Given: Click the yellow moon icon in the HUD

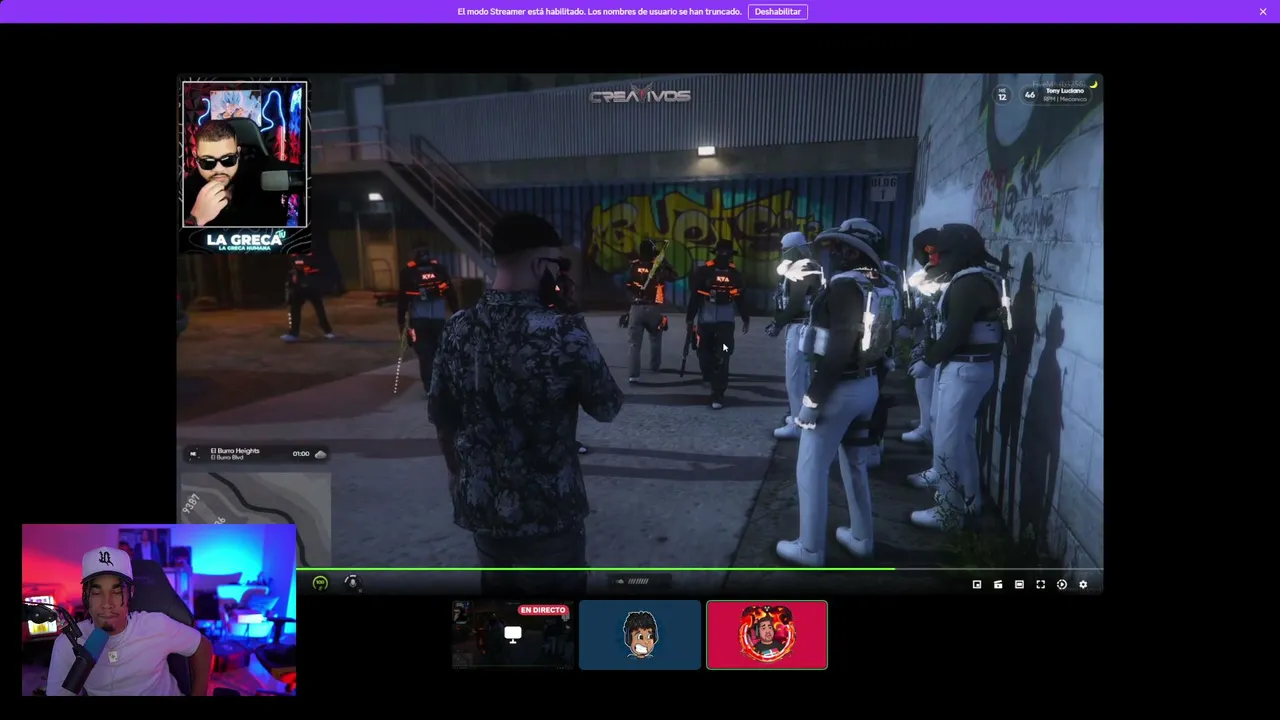Looking at the screenshot, I should 1094,85.
